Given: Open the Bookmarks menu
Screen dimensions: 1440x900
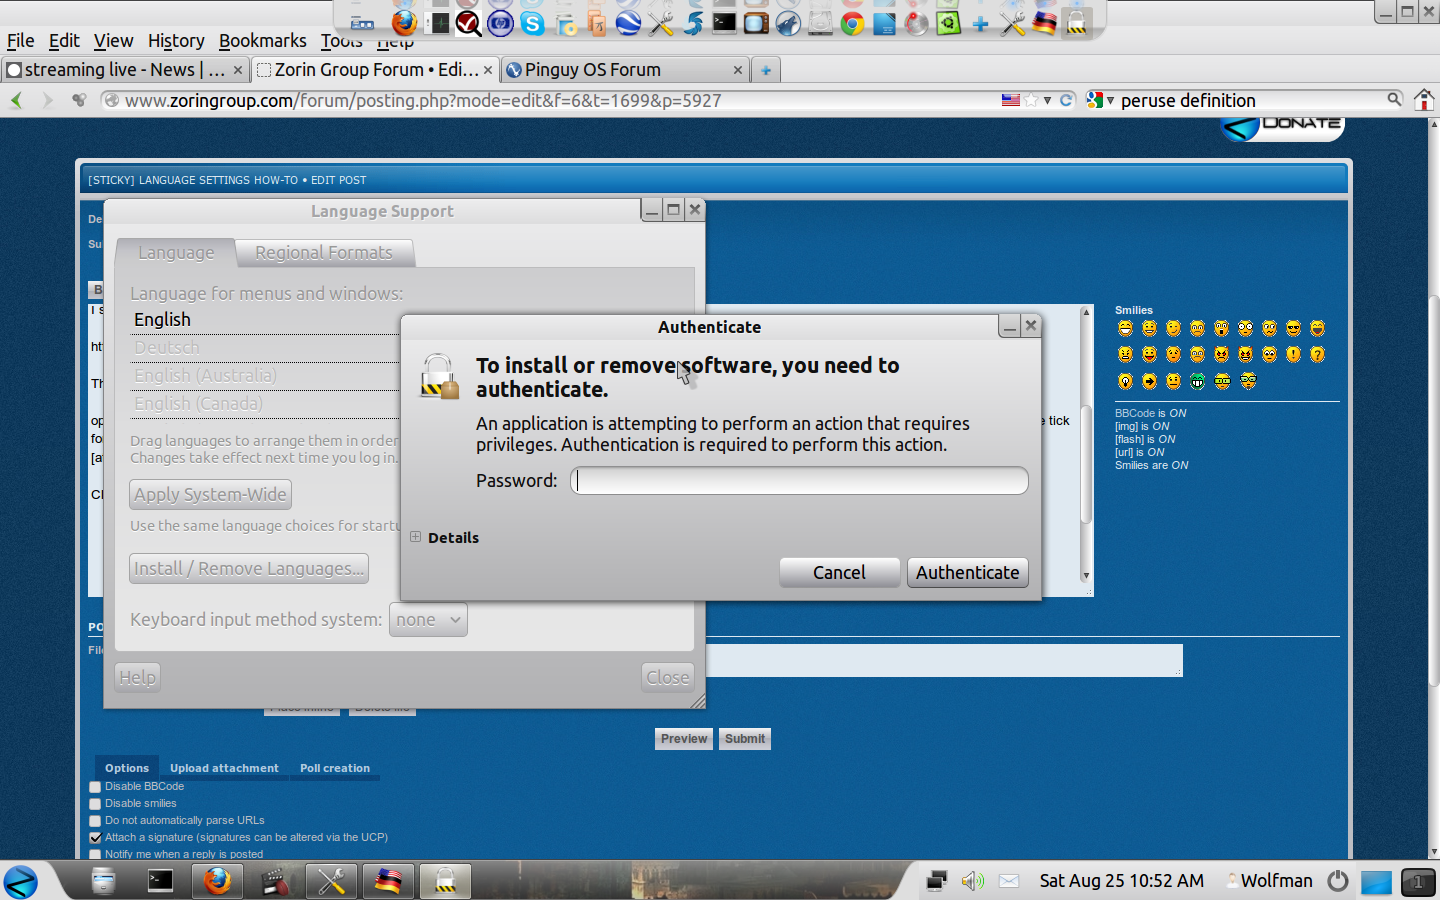Looking at the screenshot, I should 262,41.
